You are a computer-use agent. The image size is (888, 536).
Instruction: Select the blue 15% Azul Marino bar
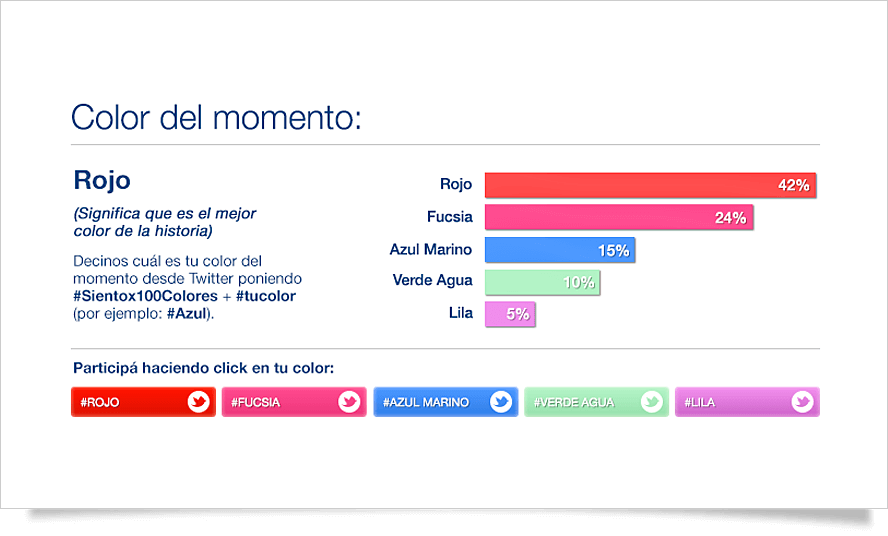pyautogui.click(x=560, y=250)
